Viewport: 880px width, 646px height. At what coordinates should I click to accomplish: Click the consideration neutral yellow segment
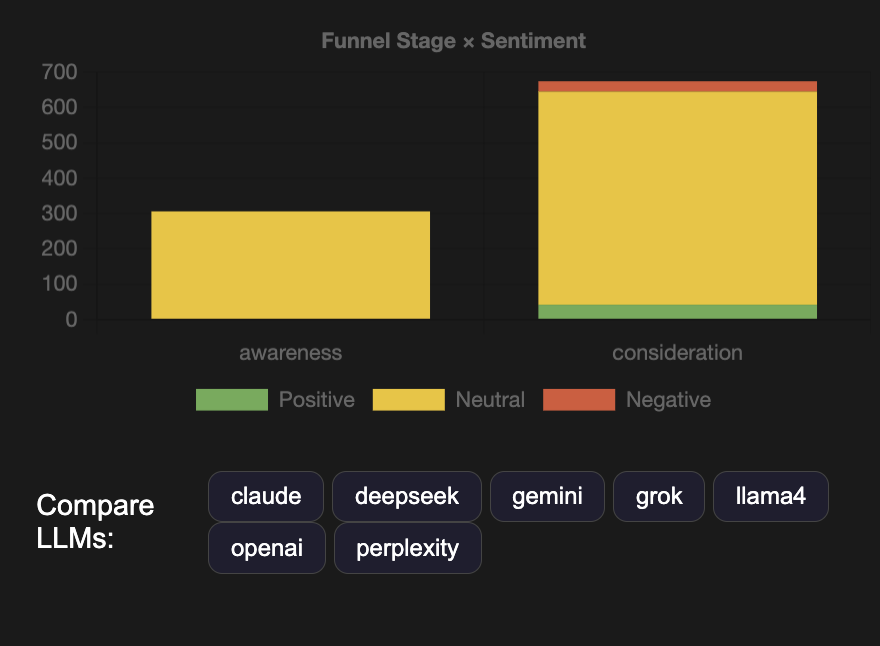(x=677, y=198)
